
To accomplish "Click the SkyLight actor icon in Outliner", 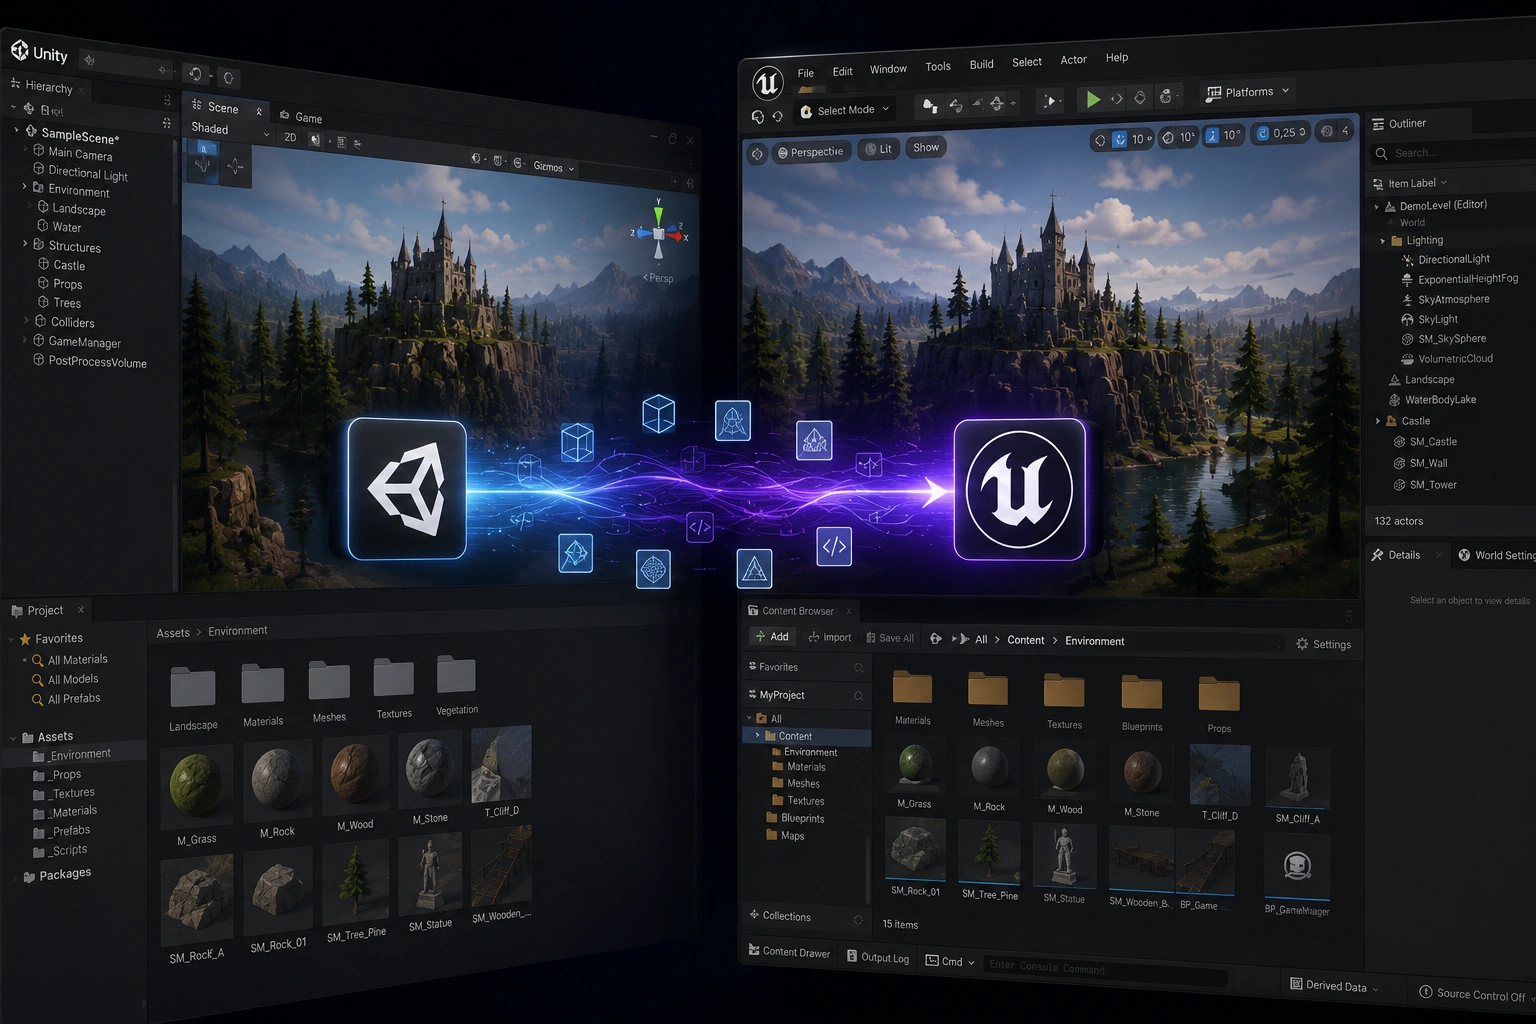I will [x=1407, y=320].
